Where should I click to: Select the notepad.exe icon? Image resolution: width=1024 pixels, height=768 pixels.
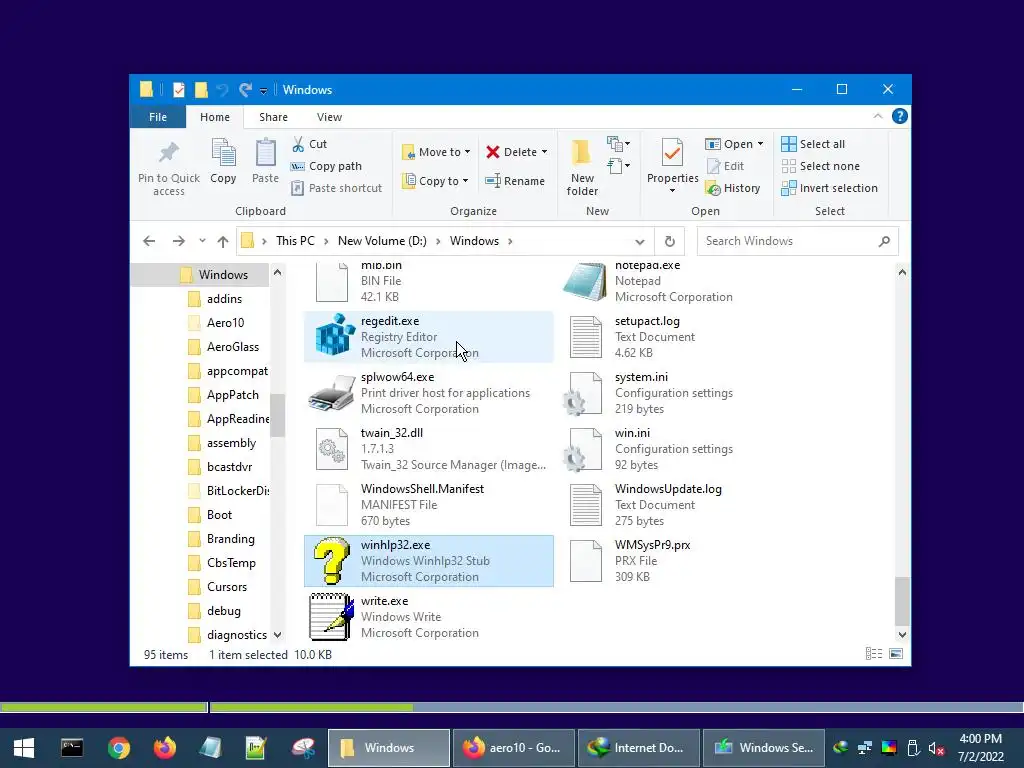tap(585, 282)
